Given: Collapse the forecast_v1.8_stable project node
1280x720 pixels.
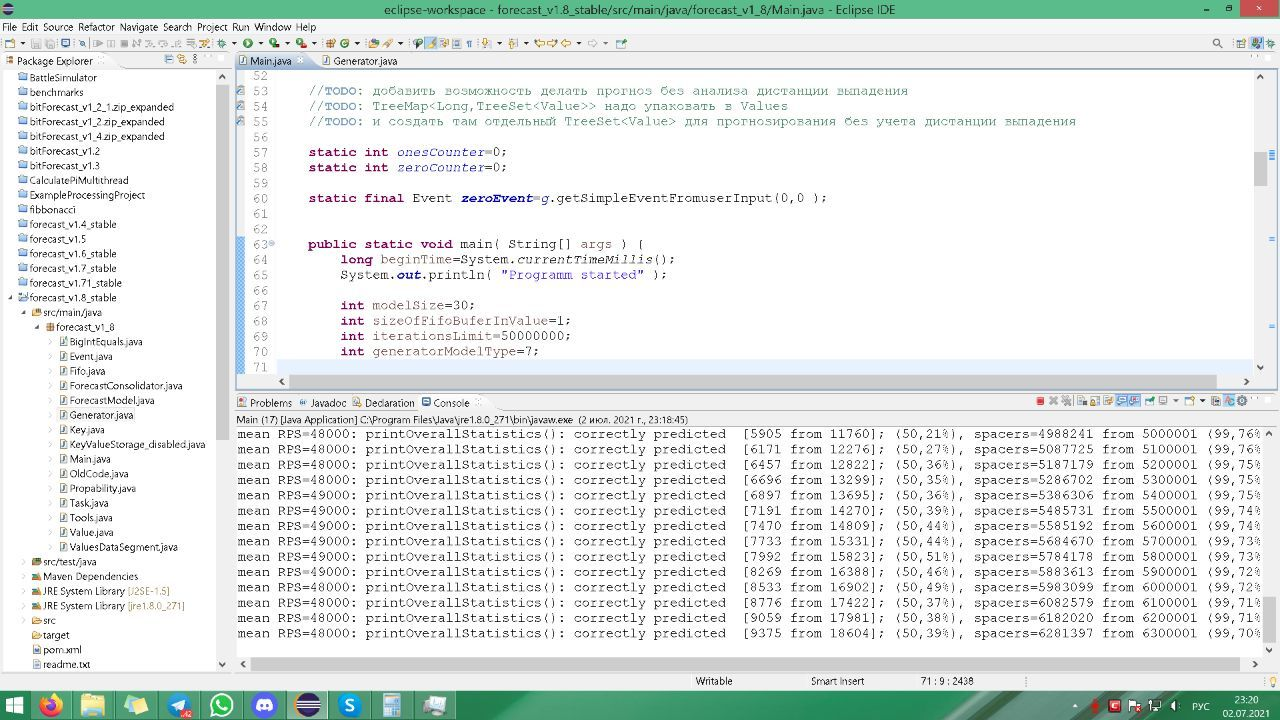Looking at the screenshot, I should (x=11, y=298).
